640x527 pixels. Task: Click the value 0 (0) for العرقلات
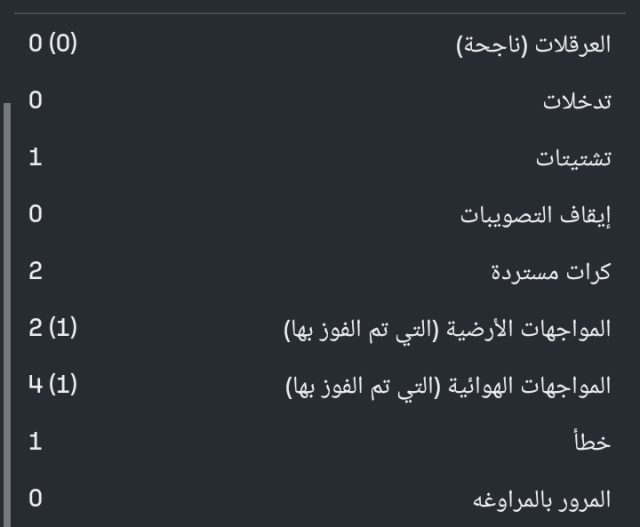click(53, 45)
